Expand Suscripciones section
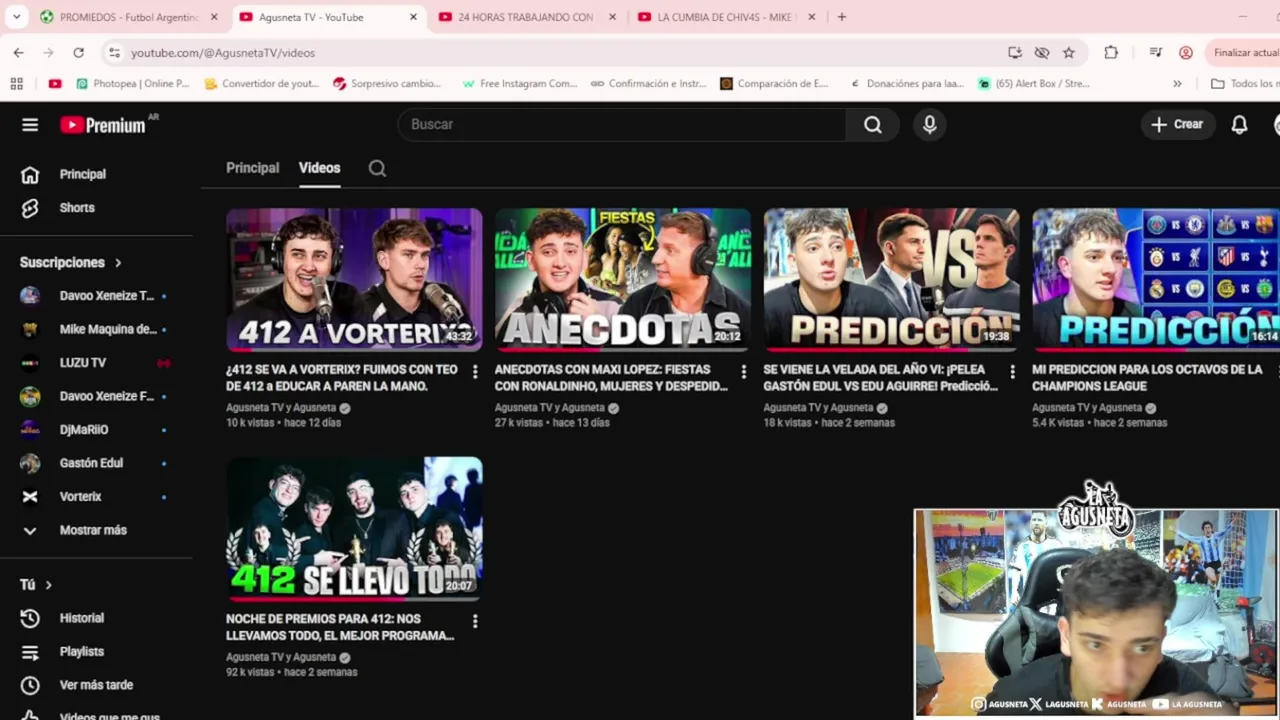The height and width of the screenshot is (720, 1280). tap(71, 262)
